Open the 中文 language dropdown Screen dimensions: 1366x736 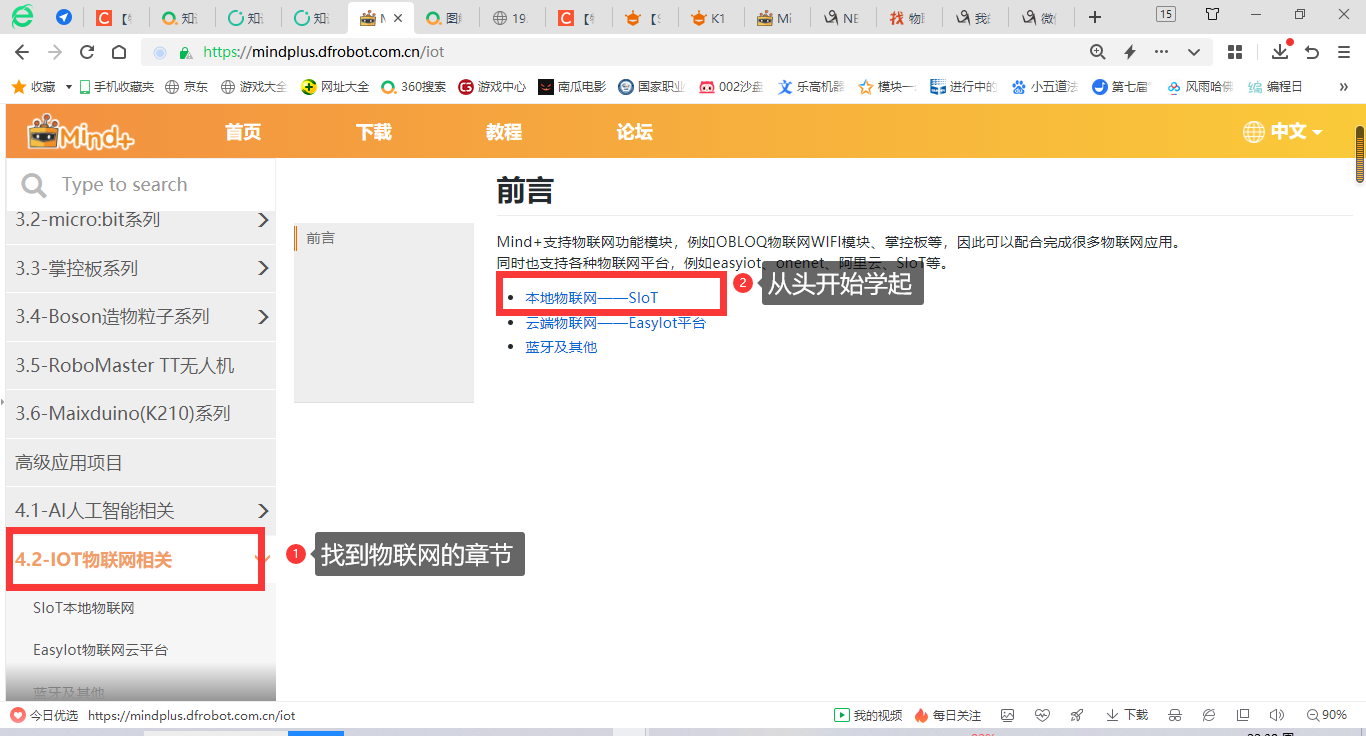[1296, 132]
